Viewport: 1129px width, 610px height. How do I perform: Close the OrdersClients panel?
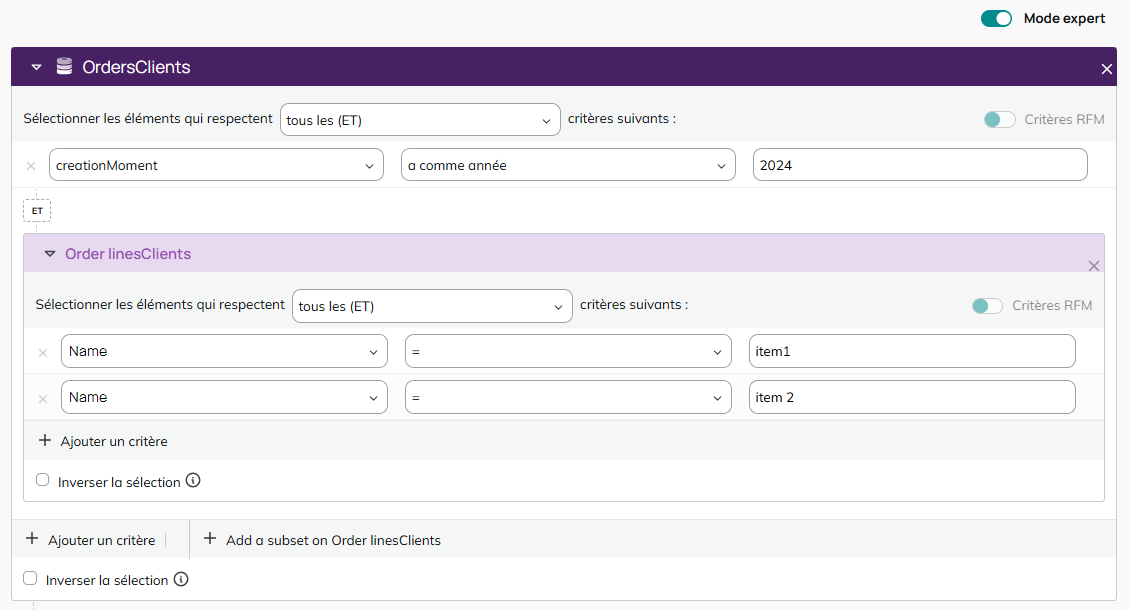(1107, 69)
